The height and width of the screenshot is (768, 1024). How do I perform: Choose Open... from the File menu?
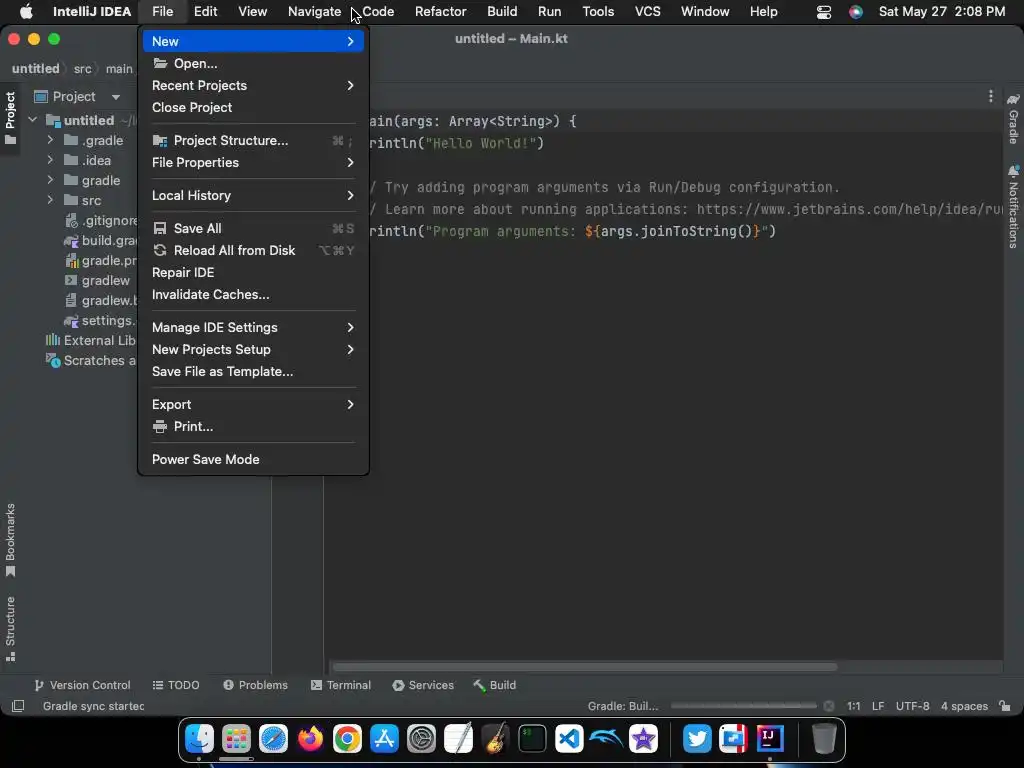click(253, 63)
